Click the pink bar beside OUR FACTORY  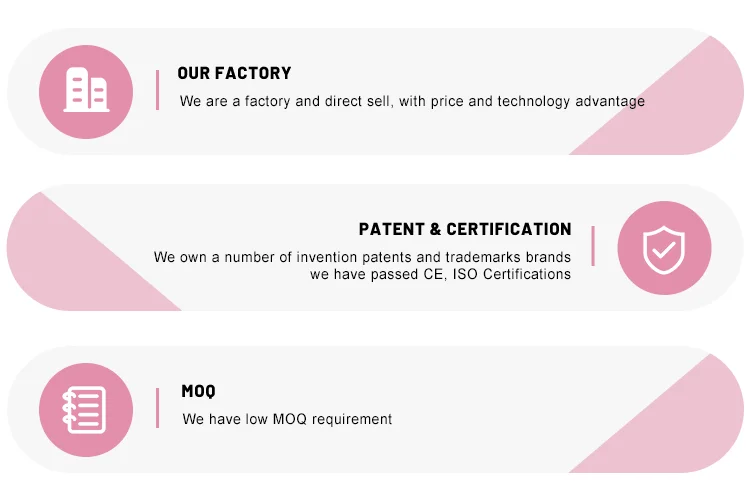pyautogui.click(x=157, y=90)
